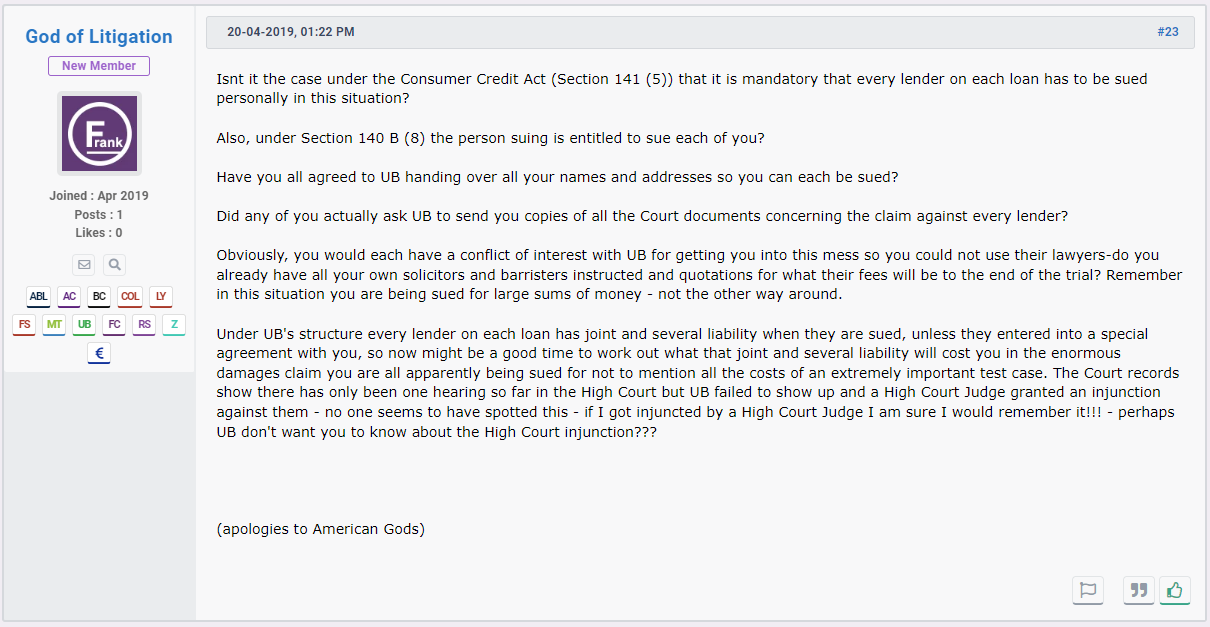Click the Euro symbol badge
1210x627 pixels.
(99, 353)
